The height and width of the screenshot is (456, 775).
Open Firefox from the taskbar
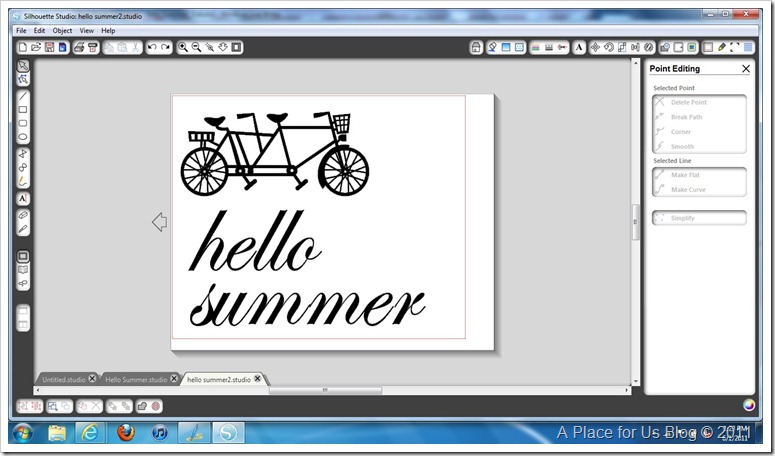tap(126, 433)
